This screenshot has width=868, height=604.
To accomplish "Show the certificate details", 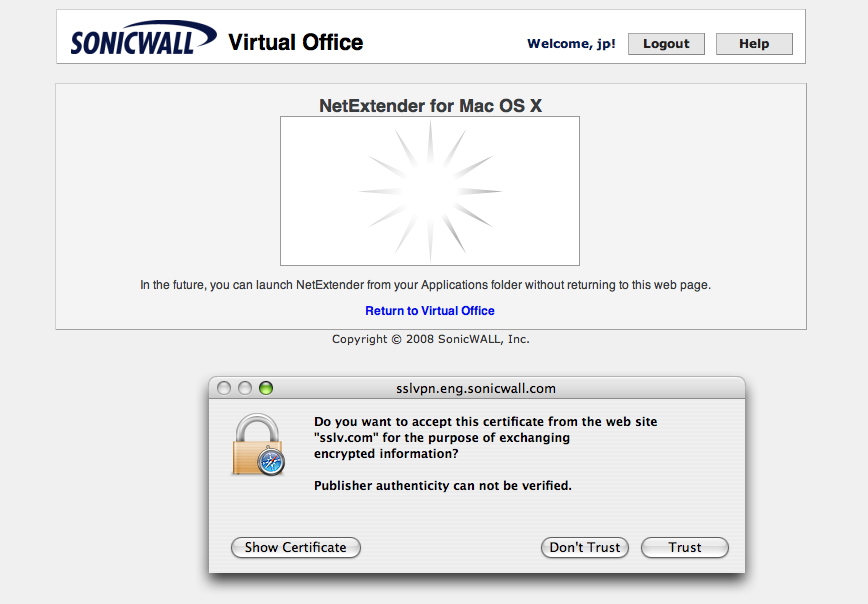I will [296, 547].
